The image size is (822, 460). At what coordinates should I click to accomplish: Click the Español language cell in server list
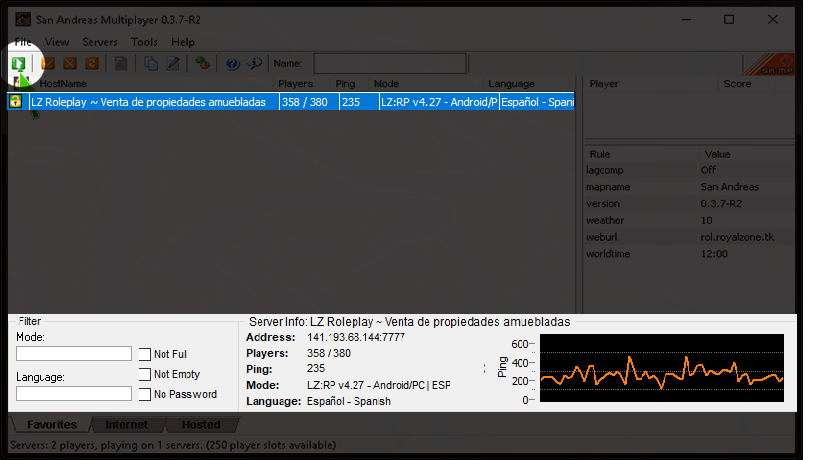tap(537, 102)
